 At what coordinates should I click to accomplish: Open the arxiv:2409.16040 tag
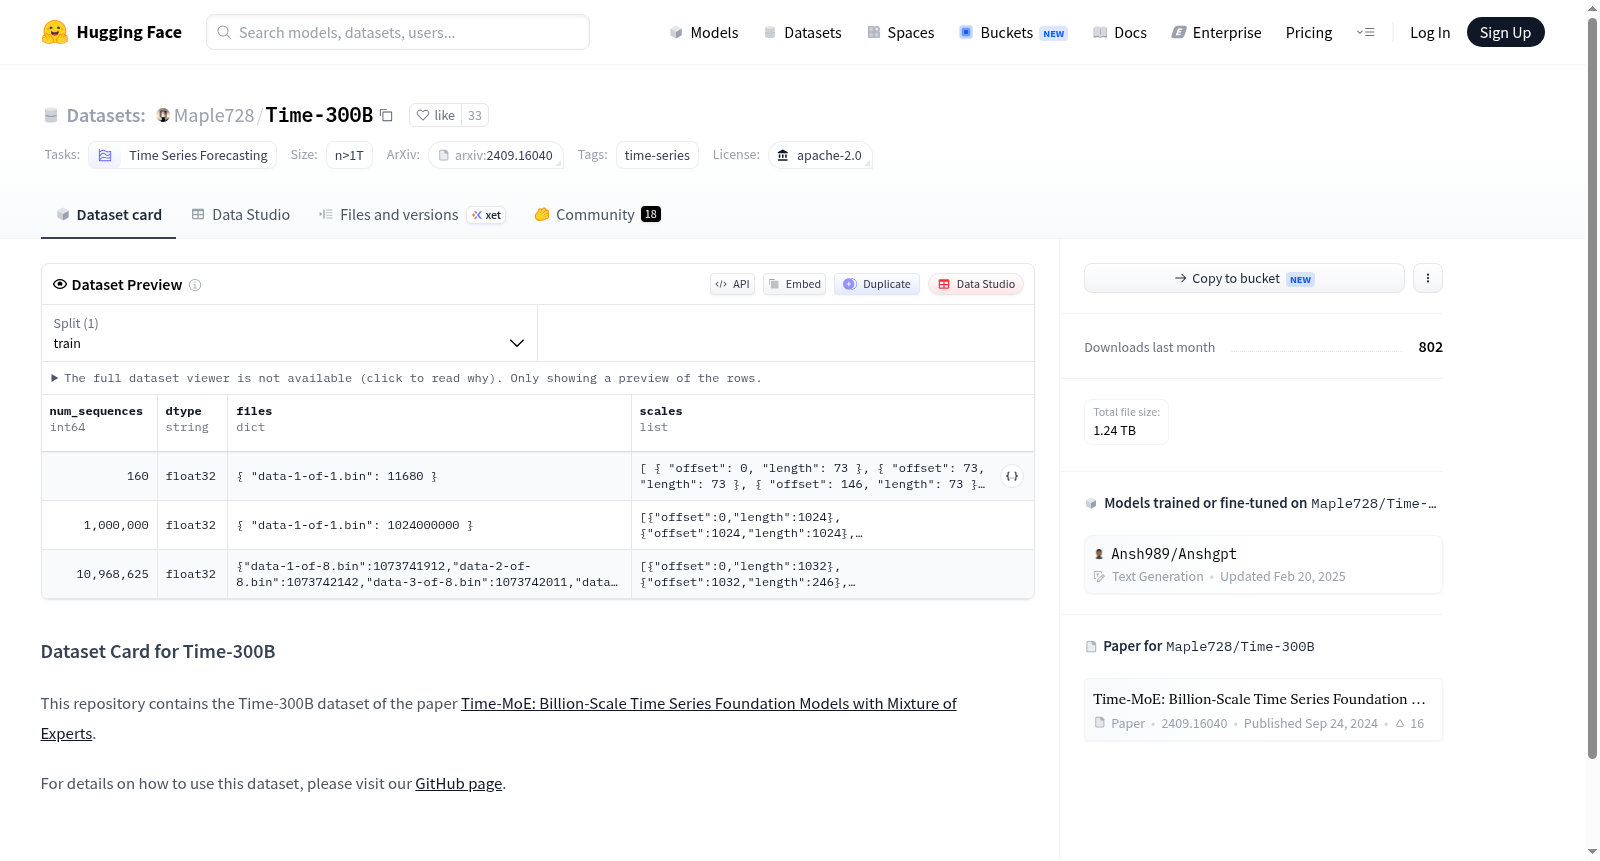pyautogui.click(x=496, y=155)
